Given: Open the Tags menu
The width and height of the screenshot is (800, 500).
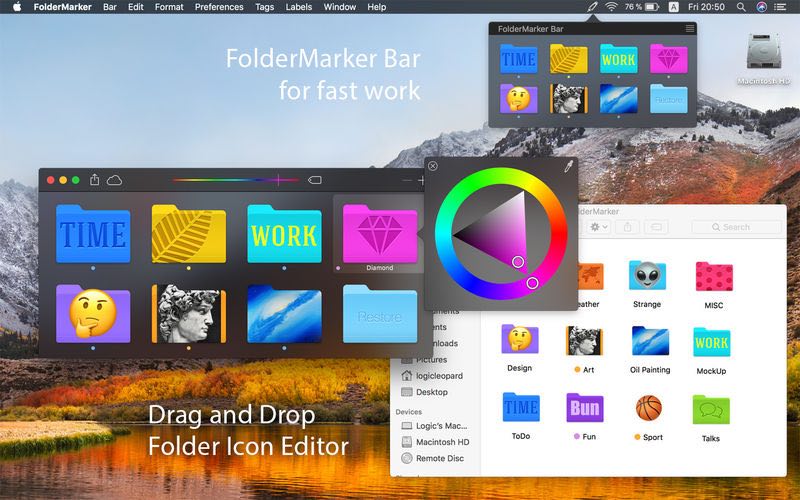Looking at the screenshot, I should point(264,7).
